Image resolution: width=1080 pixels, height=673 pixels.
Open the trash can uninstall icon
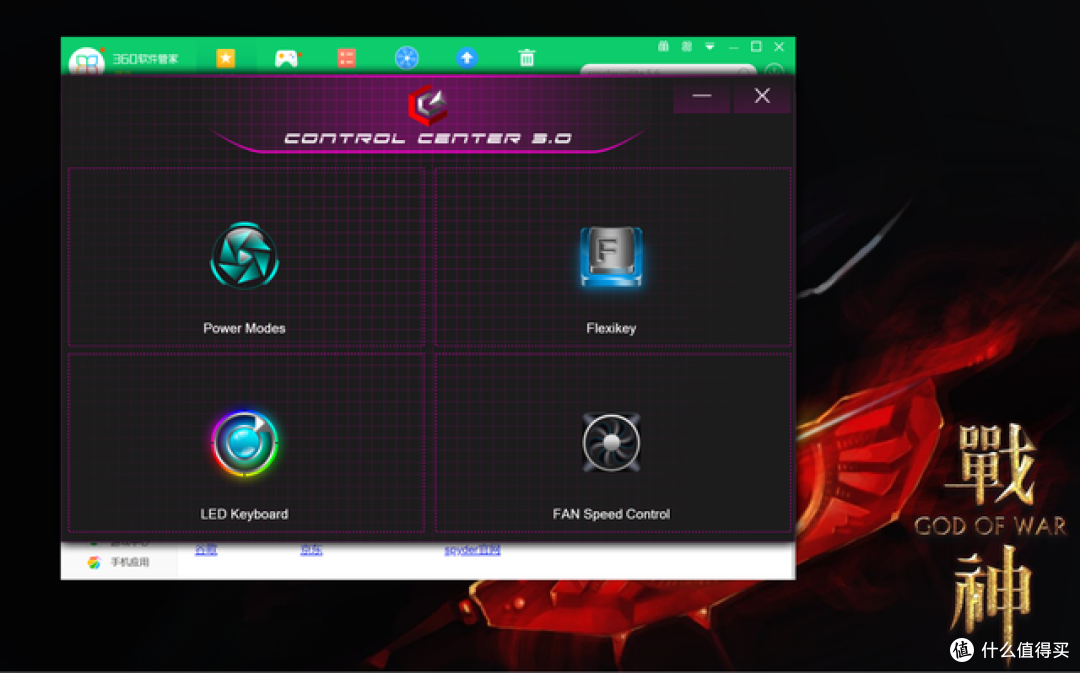[526, 58]
